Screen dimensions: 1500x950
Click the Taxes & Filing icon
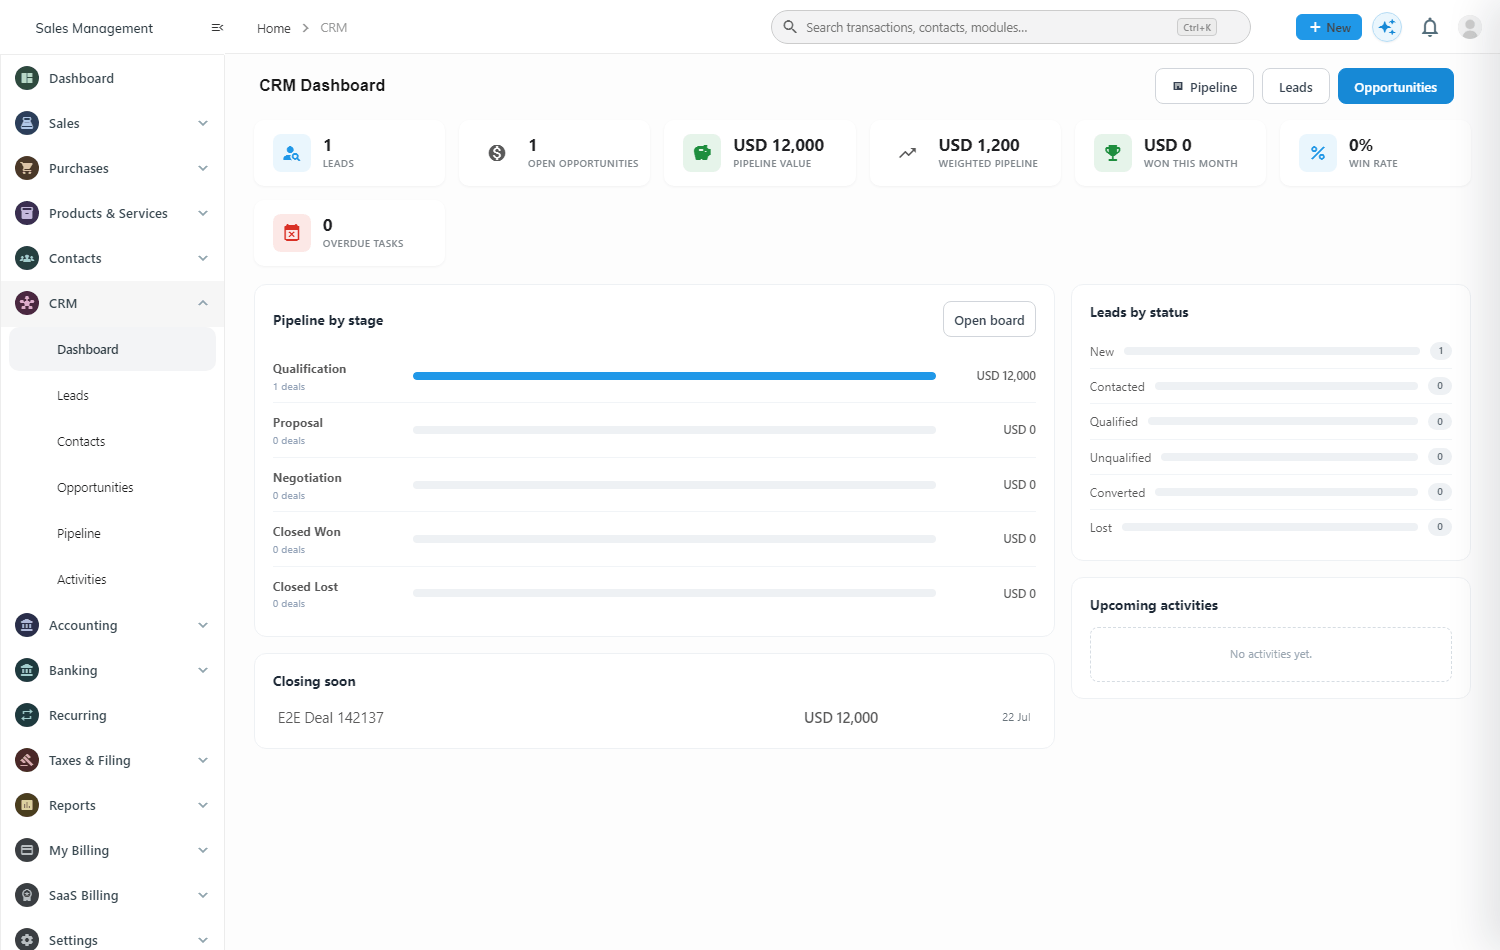pyautogui.click(x=27, y=760)
